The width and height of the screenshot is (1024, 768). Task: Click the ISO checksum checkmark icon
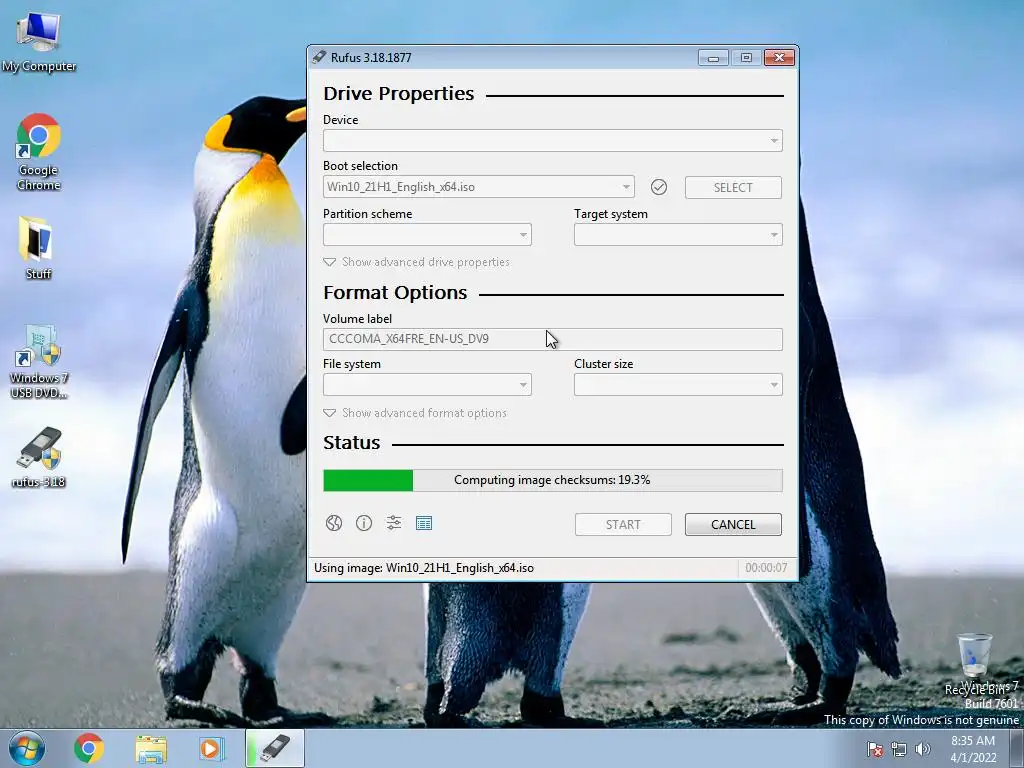(659, 187)
